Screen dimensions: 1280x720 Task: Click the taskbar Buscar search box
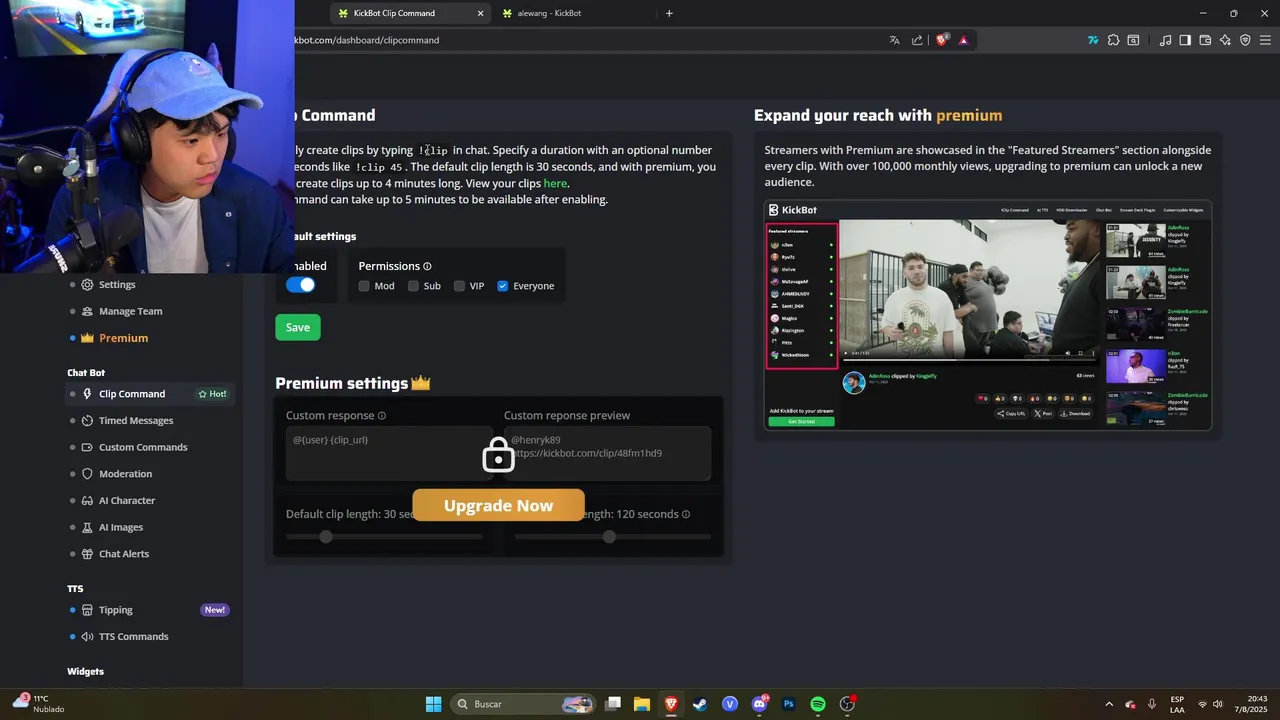[x=523, y=704]
